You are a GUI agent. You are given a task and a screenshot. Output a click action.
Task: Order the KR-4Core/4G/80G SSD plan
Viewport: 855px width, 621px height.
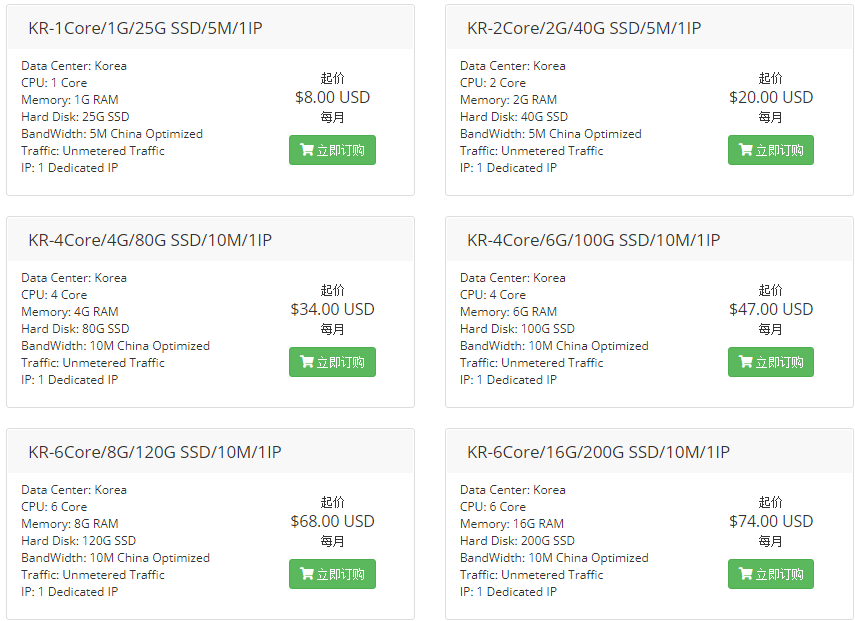pyautogui.click(x=332, y=362)
